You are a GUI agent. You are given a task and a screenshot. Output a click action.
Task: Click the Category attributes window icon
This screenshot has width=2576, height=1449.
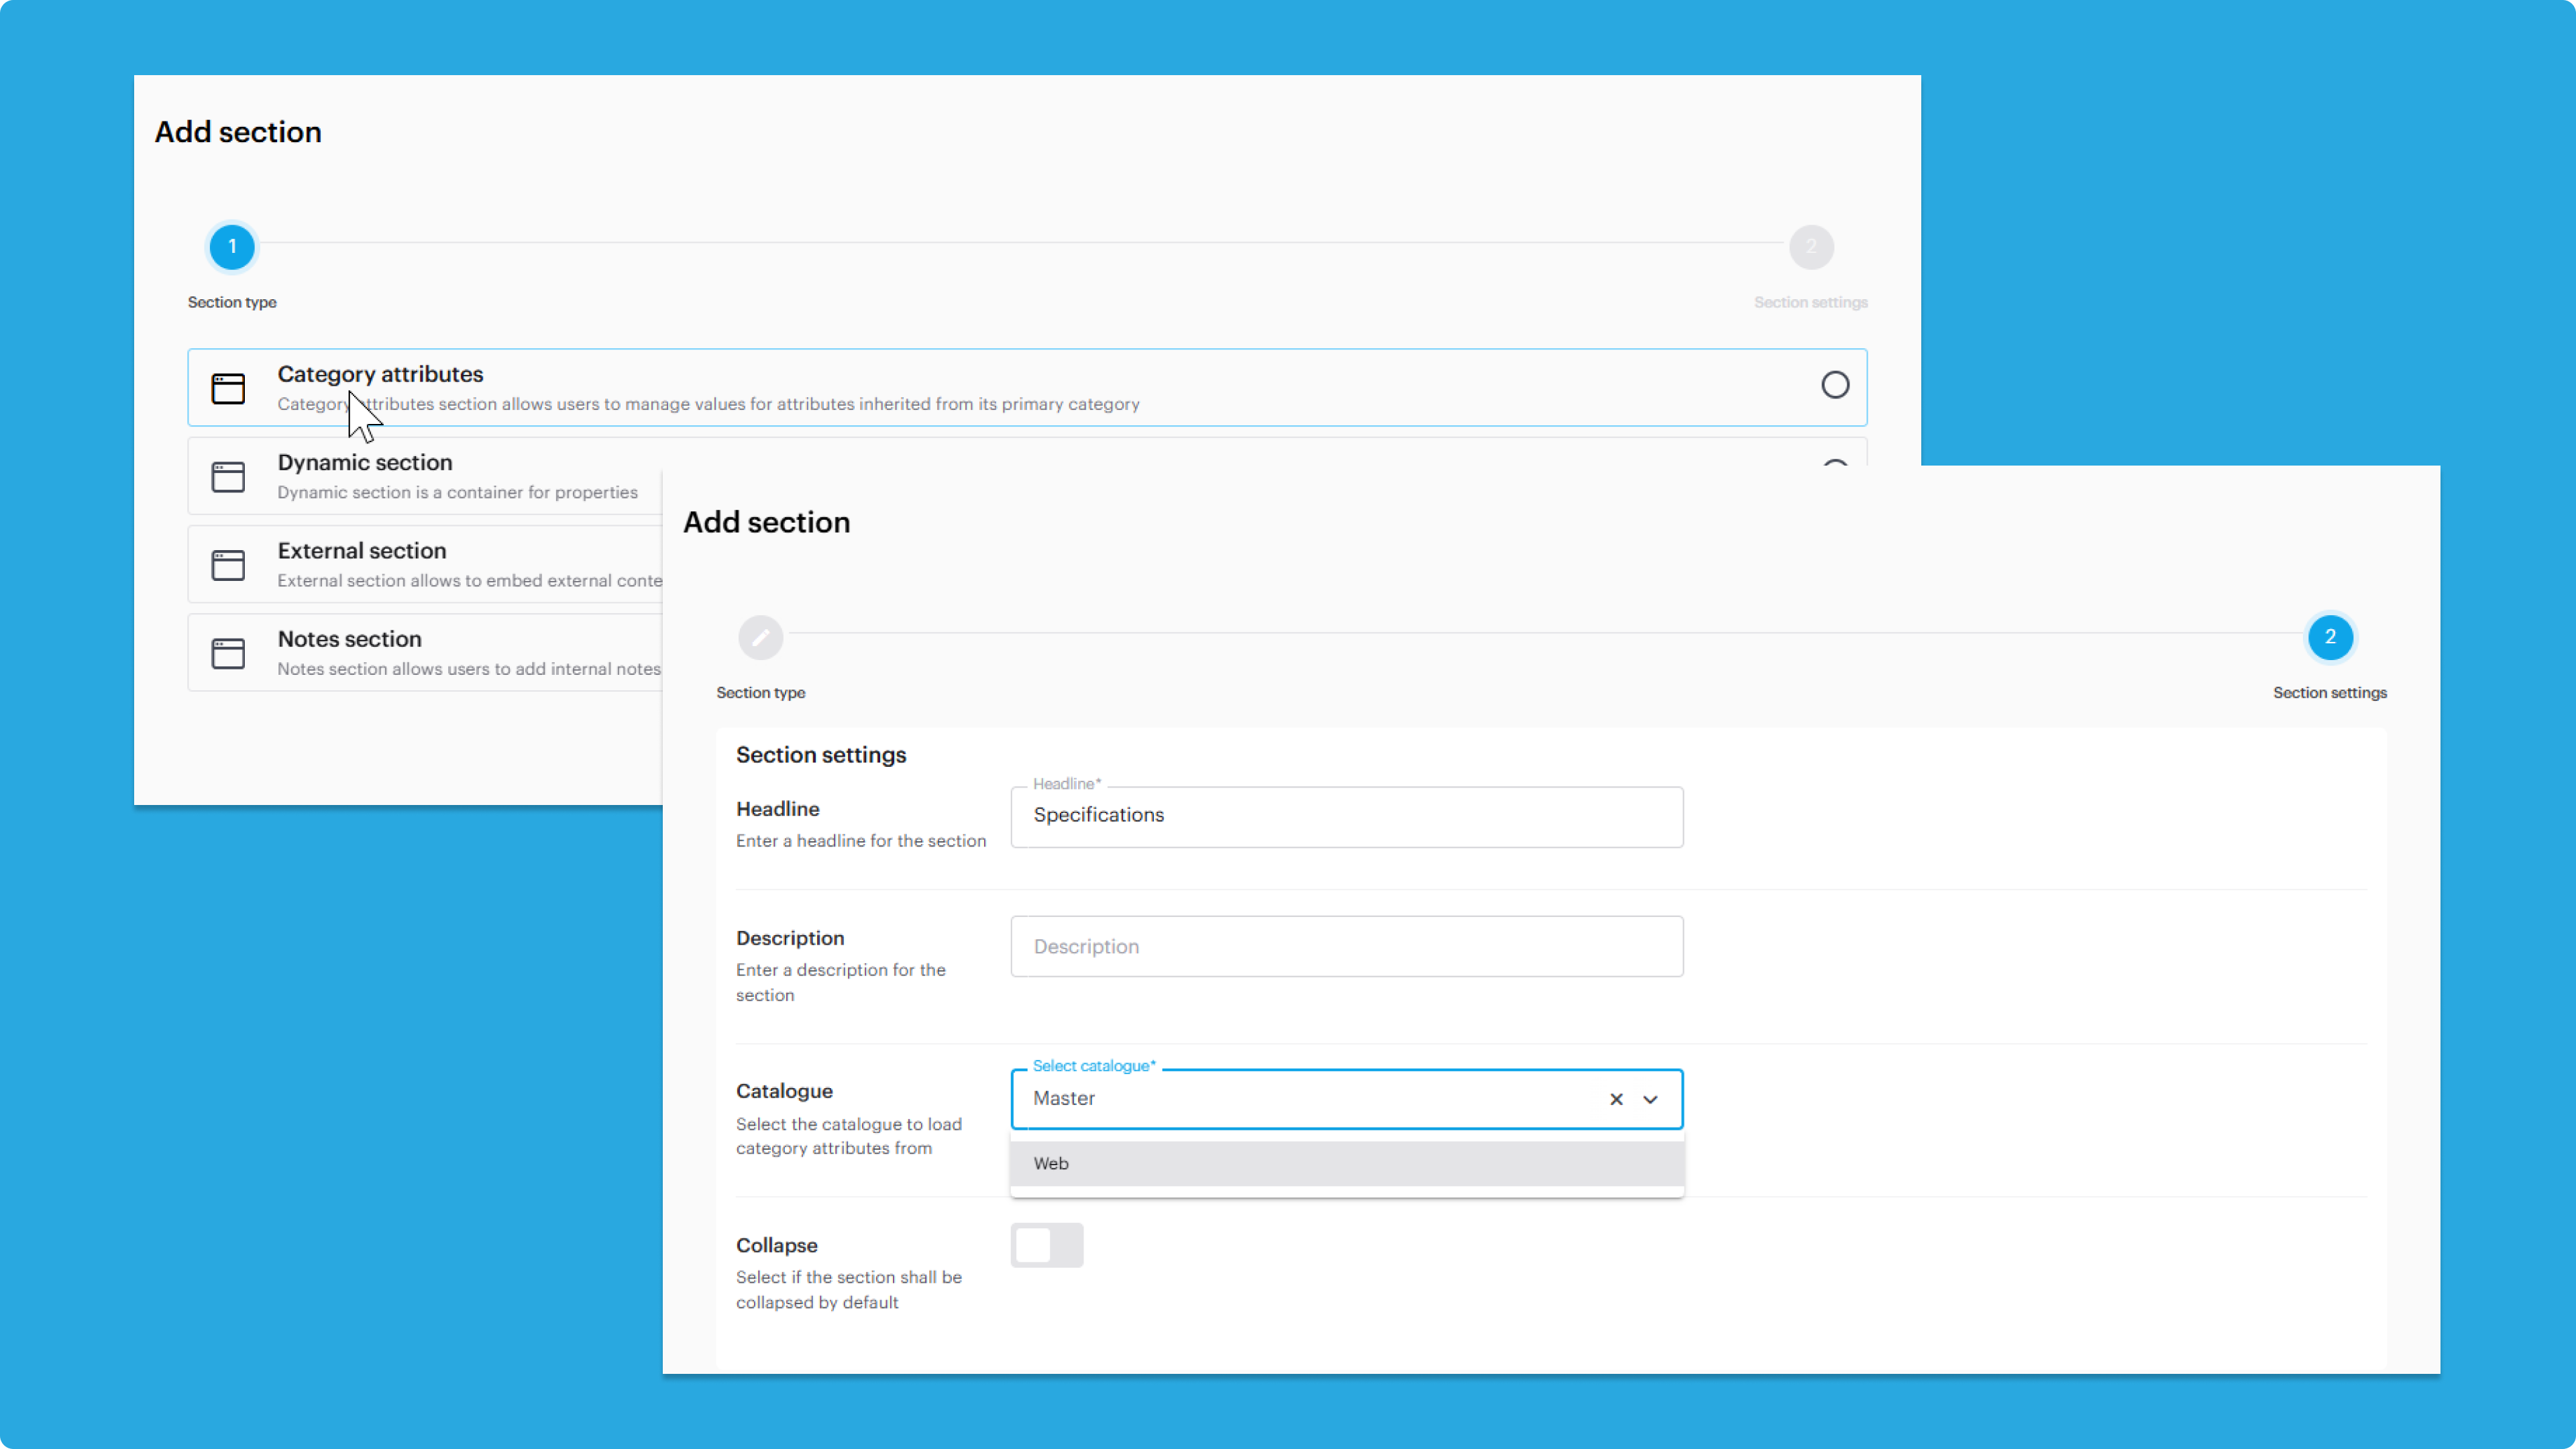(228, 388)
